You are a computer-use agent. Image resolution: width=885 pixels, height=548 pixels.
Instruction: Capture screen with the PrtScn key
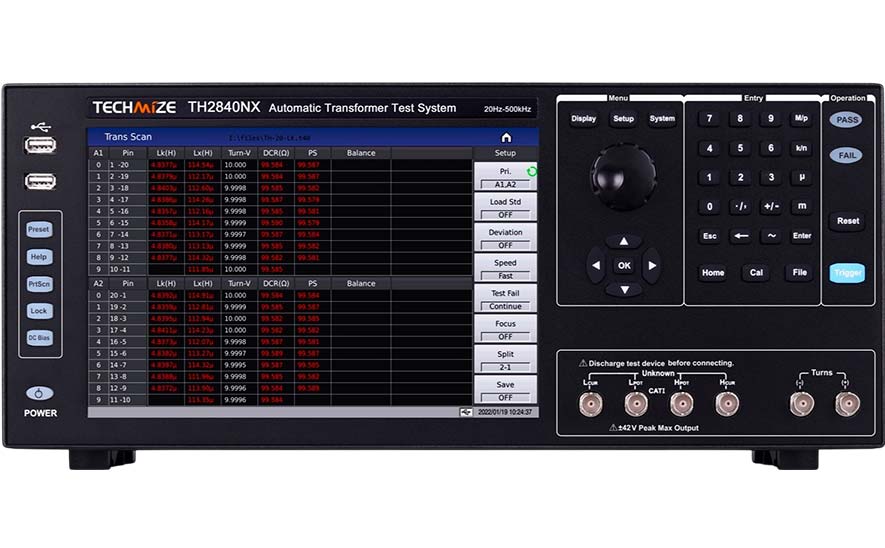coord(39,284)
